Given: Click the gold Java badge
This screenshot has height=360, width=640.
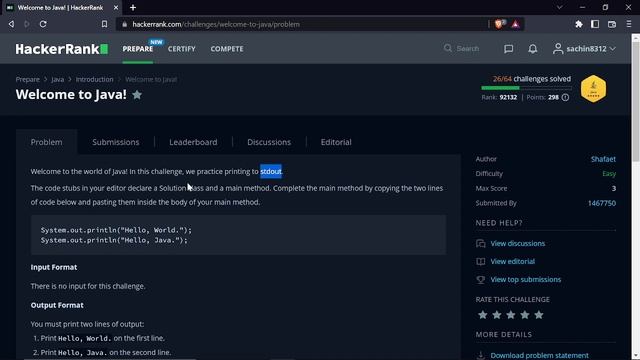Looking at the screenshot, I should (593, 89).
